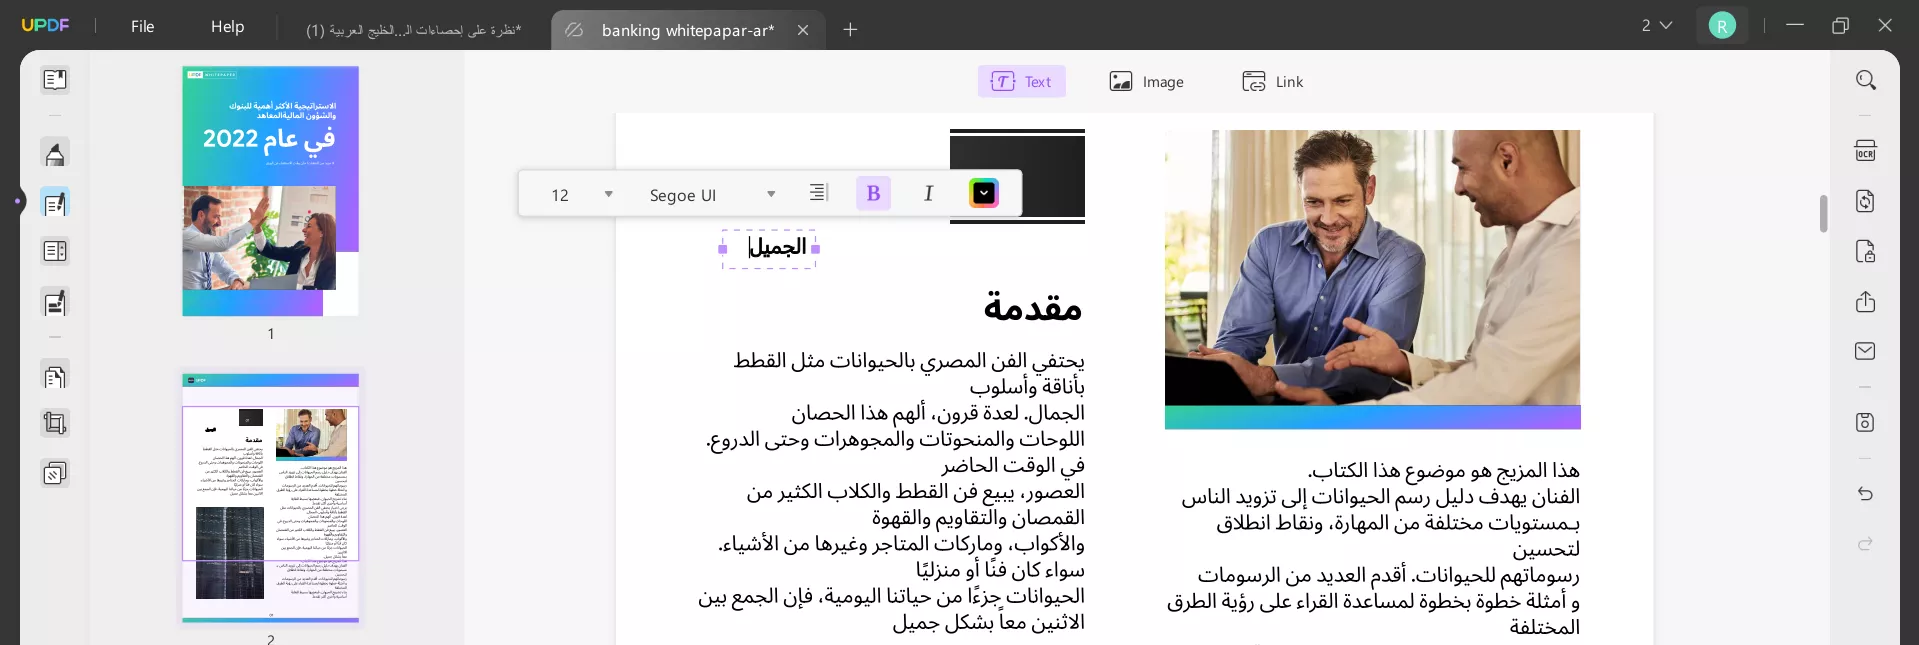Click the heading مقدمة
The image size is (1919, 645).
pyautogui.click(x=1033, y=306)
